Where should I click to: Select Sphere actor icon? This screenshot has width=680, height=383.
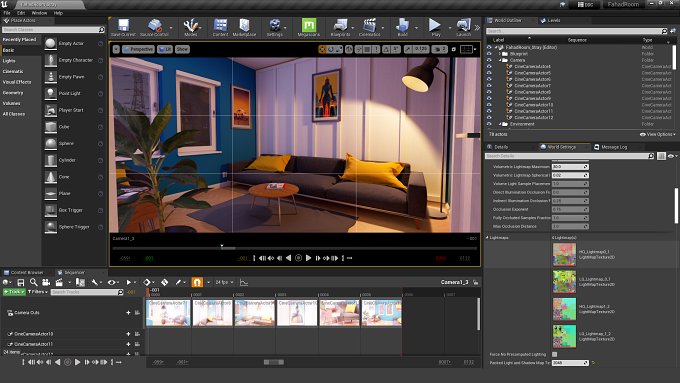(x=51, y=143)
